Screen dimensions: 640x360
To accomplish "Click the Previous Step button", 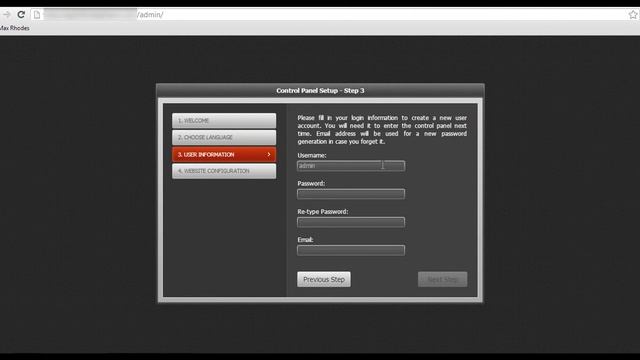I will tap(324, 280).
